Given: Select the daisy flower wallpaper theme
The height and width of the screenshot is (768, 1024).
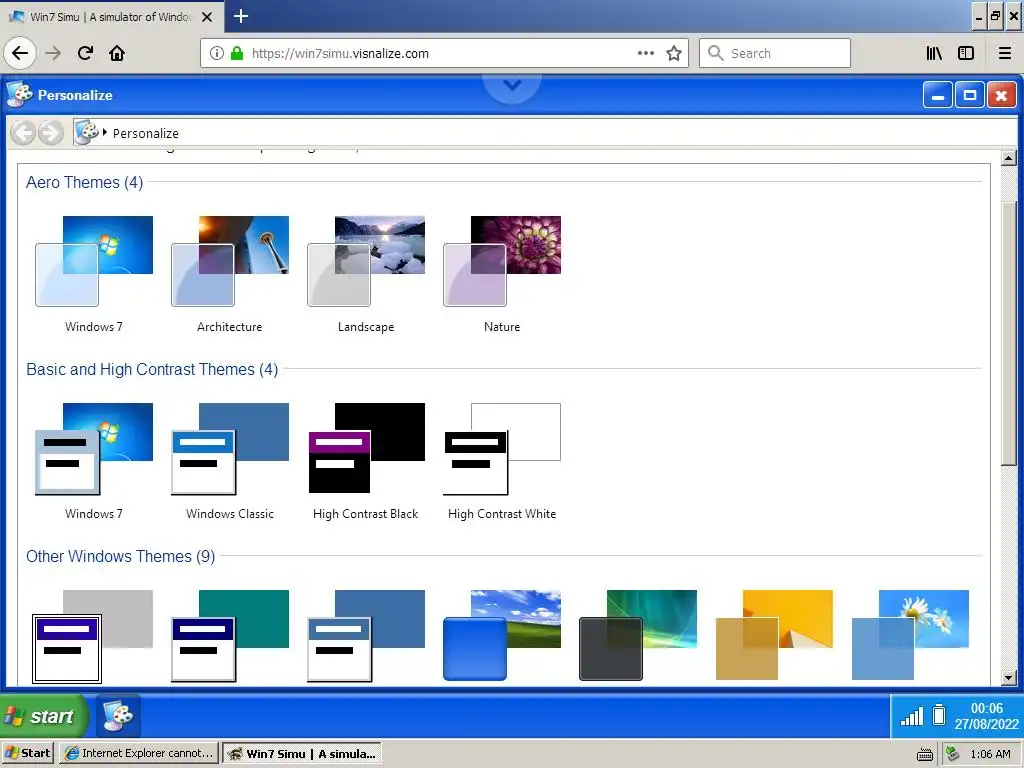Looking at the screenshot, I should coord(910,636).
